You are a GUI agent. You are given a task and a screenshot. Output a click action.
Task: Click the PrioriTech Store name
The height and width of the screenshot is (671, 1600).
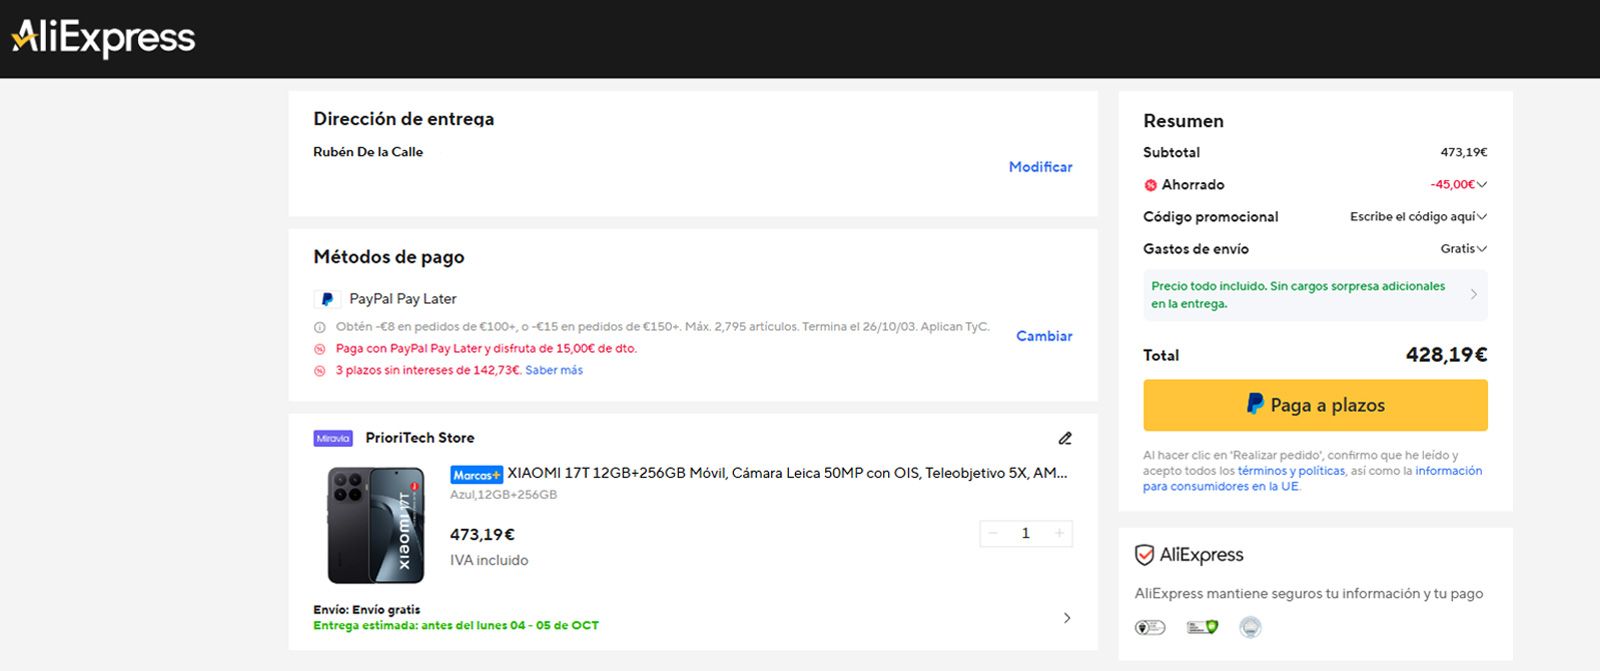420,438
